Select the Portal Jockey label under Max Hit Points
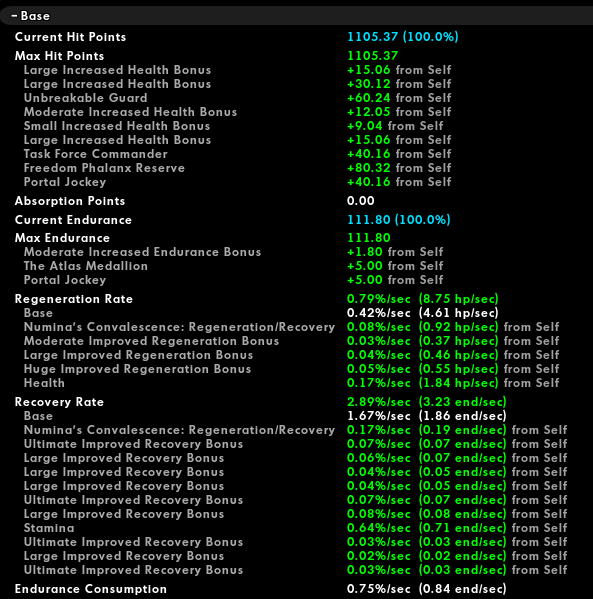The image size is (593, 599). point(65,182)
